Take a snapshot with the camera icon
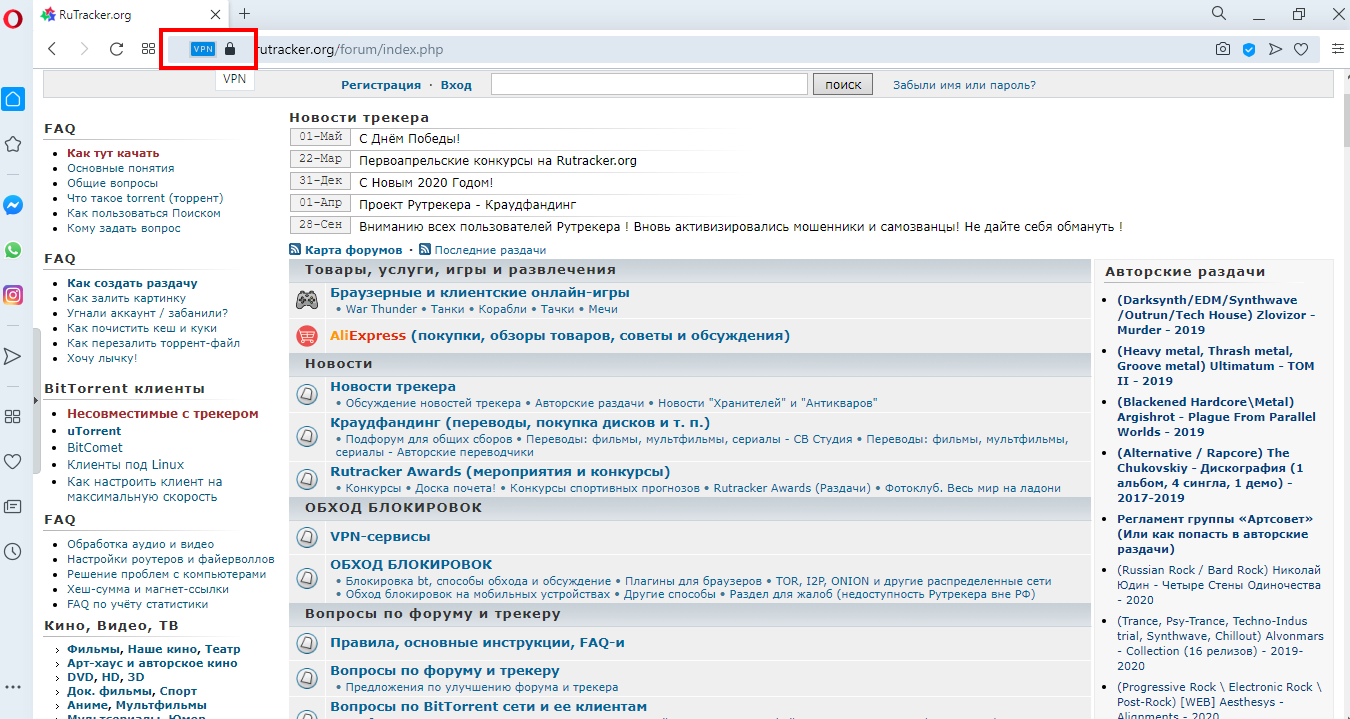The width and height of the screenshot is (1350, 719). tap(1222, 49)
